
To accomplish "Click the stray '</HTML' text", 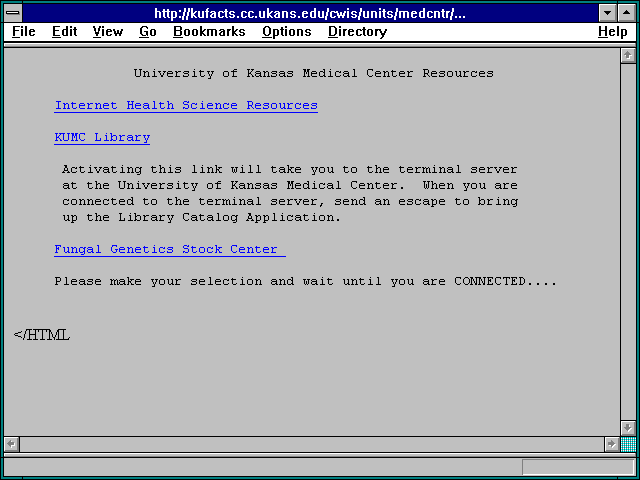I will [x=42, y=335].
